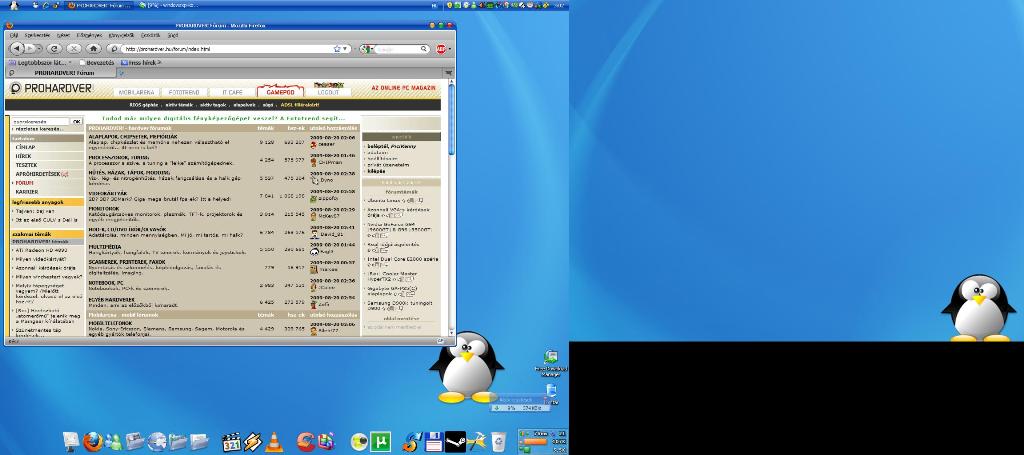Select the PROHARDVER! Fórum browser tab

pyautogui.click(x=62, y=72)
